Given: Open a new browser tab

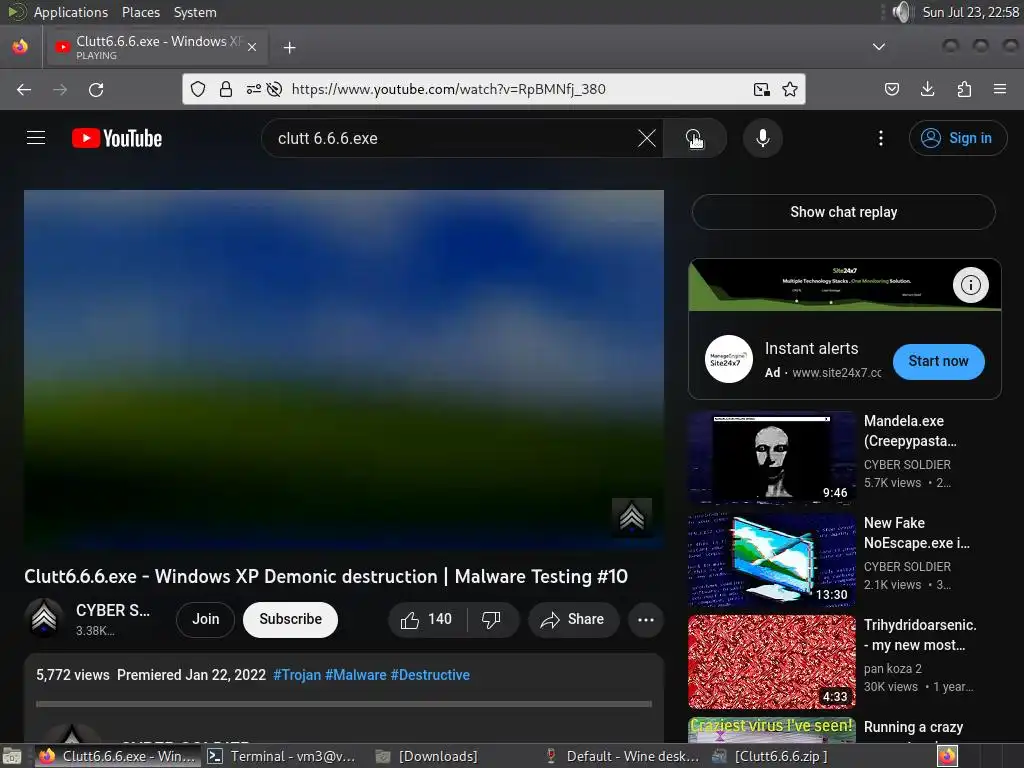Looking at the screenshot, I should click(289, 48).
